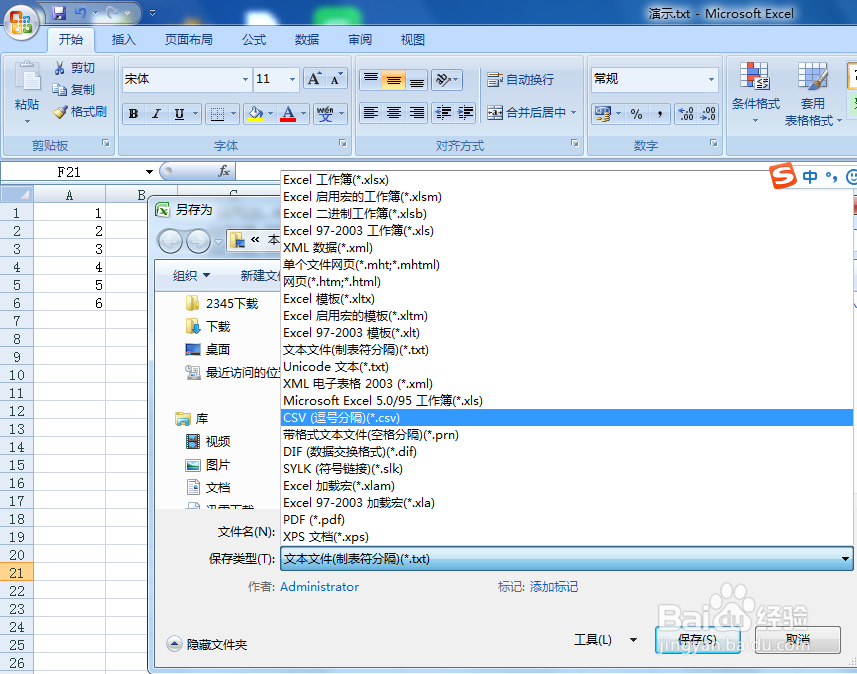
Task: Click Add Tag (添加标记) link
Action: pos(554,587)
